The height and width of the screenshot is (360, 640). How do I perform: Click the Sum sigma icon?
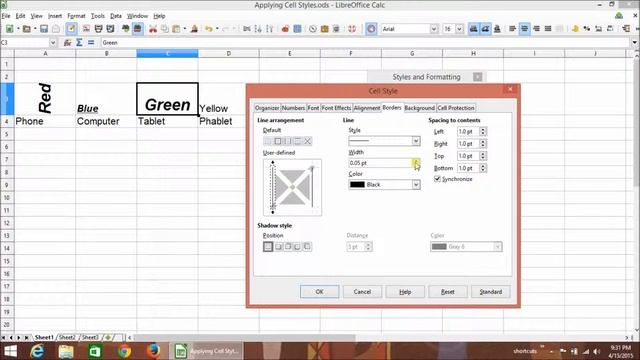(x=79, y=42)
